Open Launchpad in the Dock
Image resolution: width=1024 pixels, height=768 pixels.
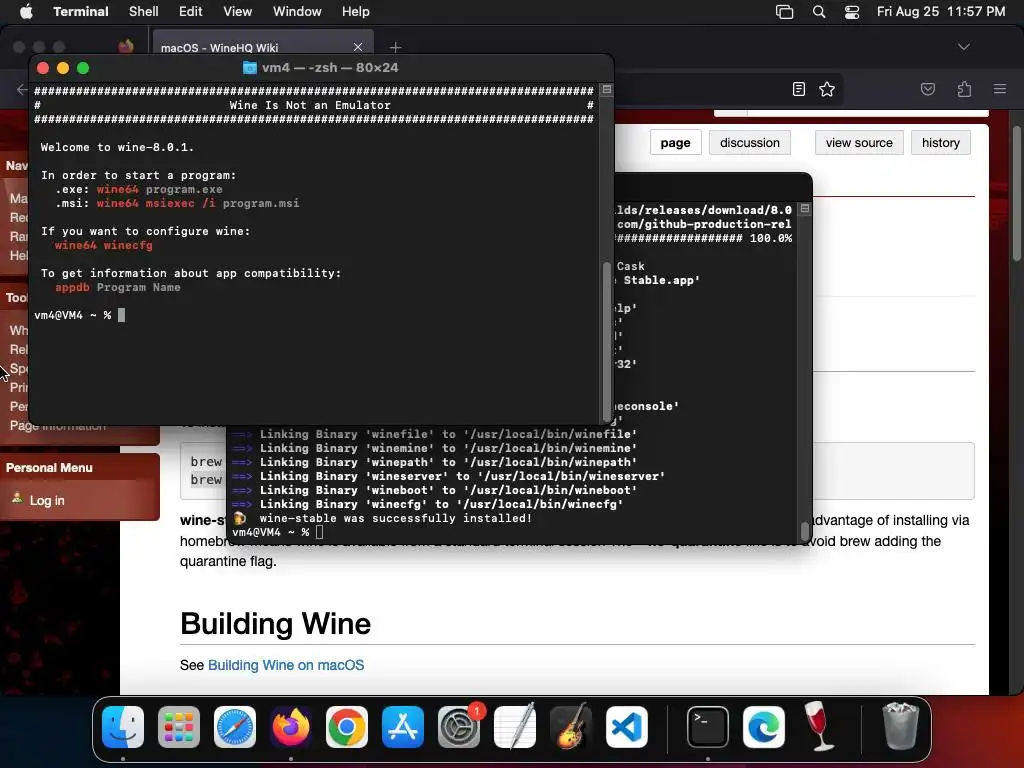[x=179, y=727]
